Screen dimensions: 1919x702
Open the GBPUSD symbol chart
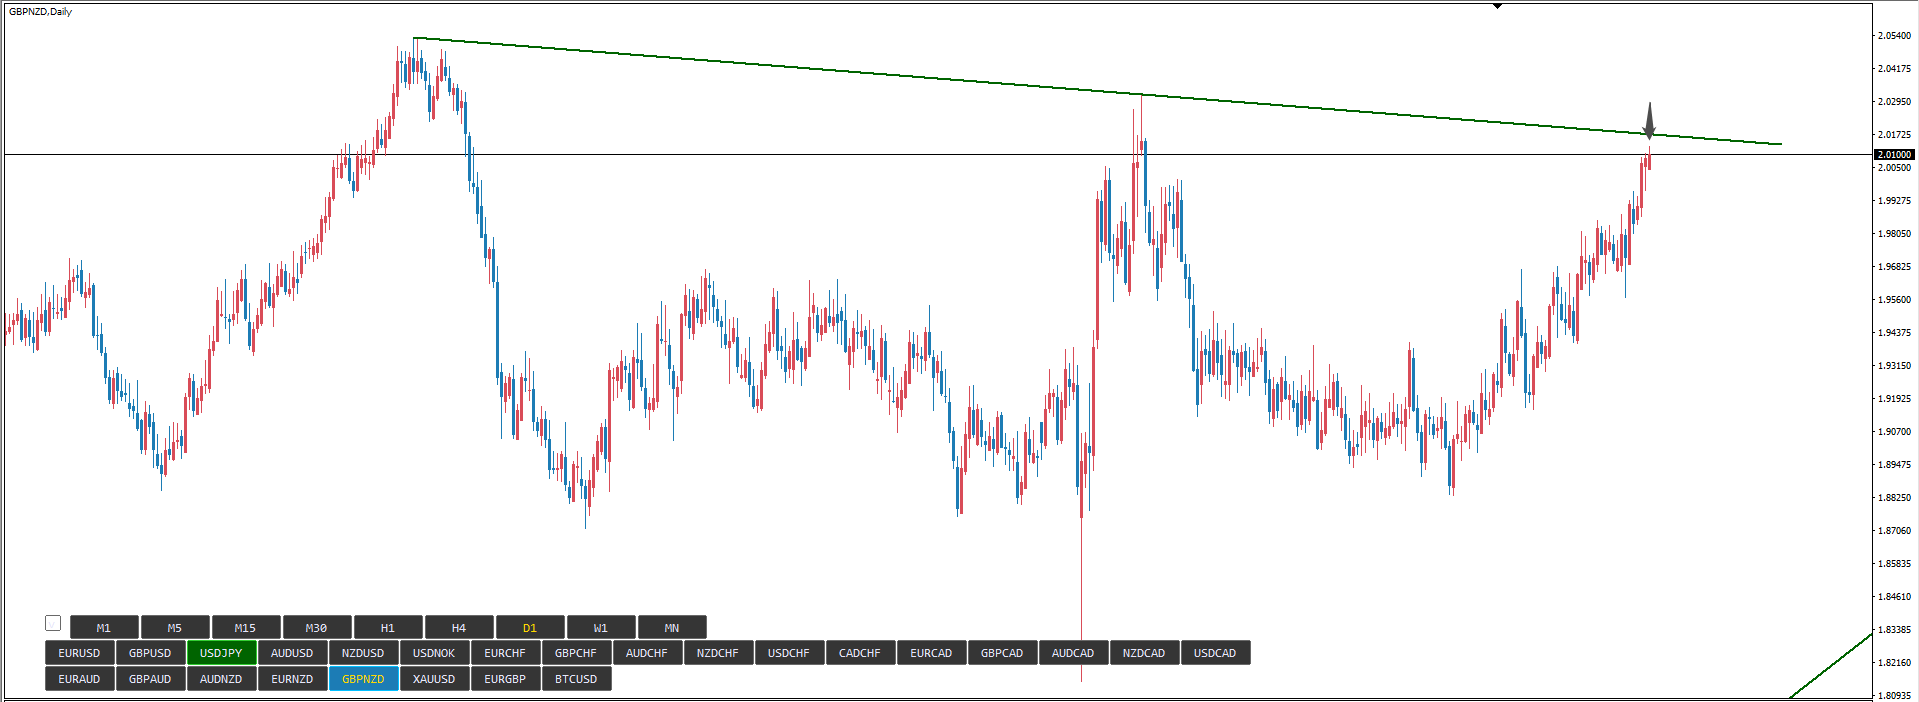pos(151,653)
